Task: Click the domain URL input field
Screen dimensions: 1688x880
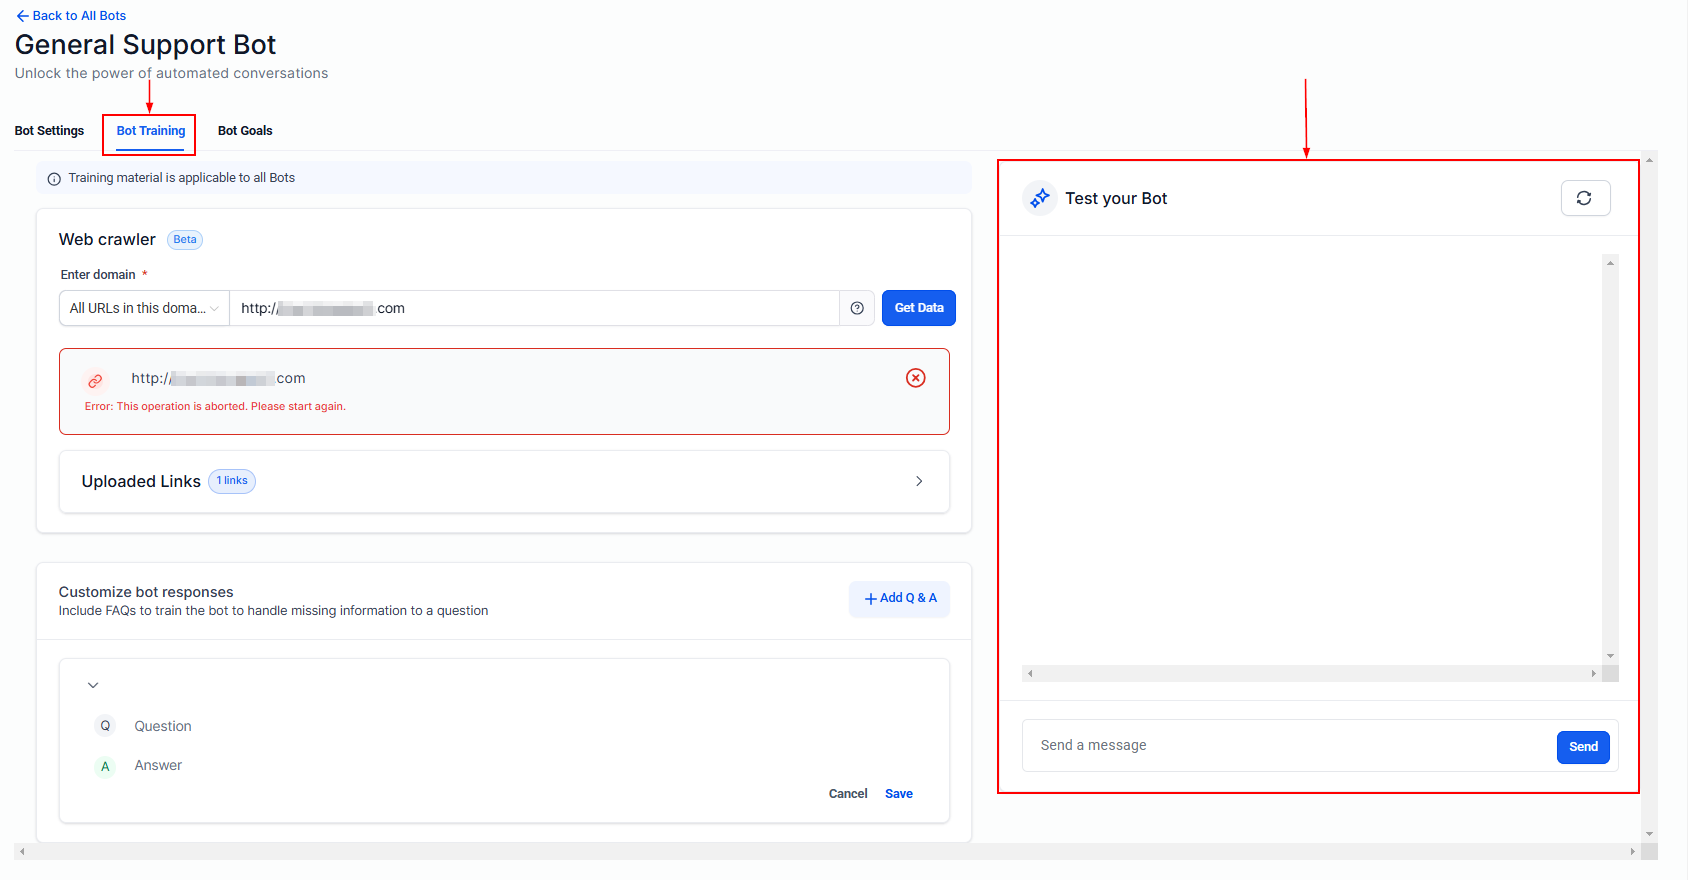Action: pos(534,308)
